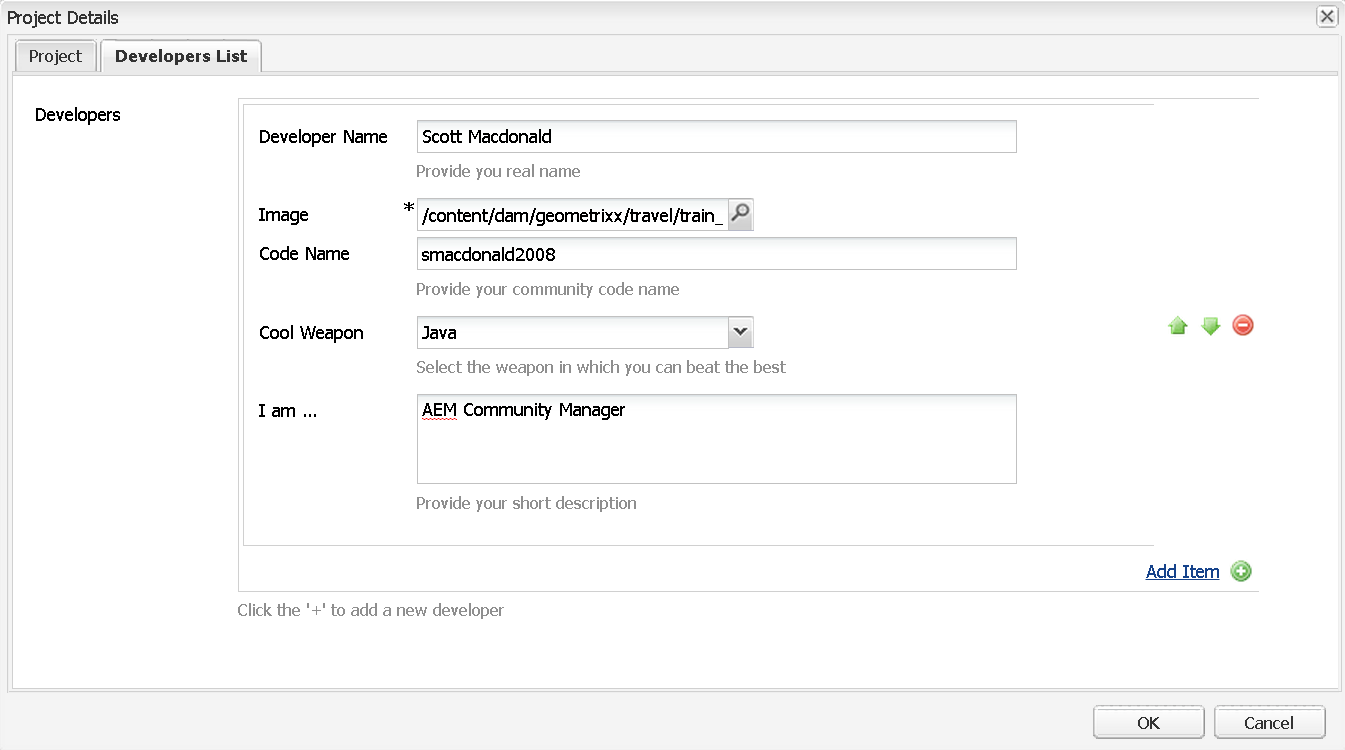Remove the Scott Macdonald developer entry
The width and height of the screenshot is (1345, 750).
click(1243, 325)
